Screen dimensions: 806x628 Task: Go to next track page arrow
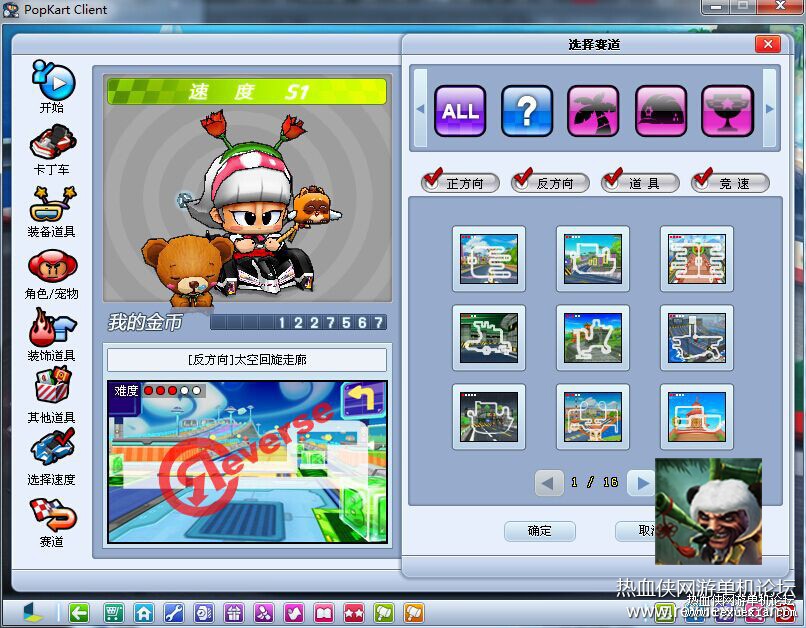tap(642, 483)
